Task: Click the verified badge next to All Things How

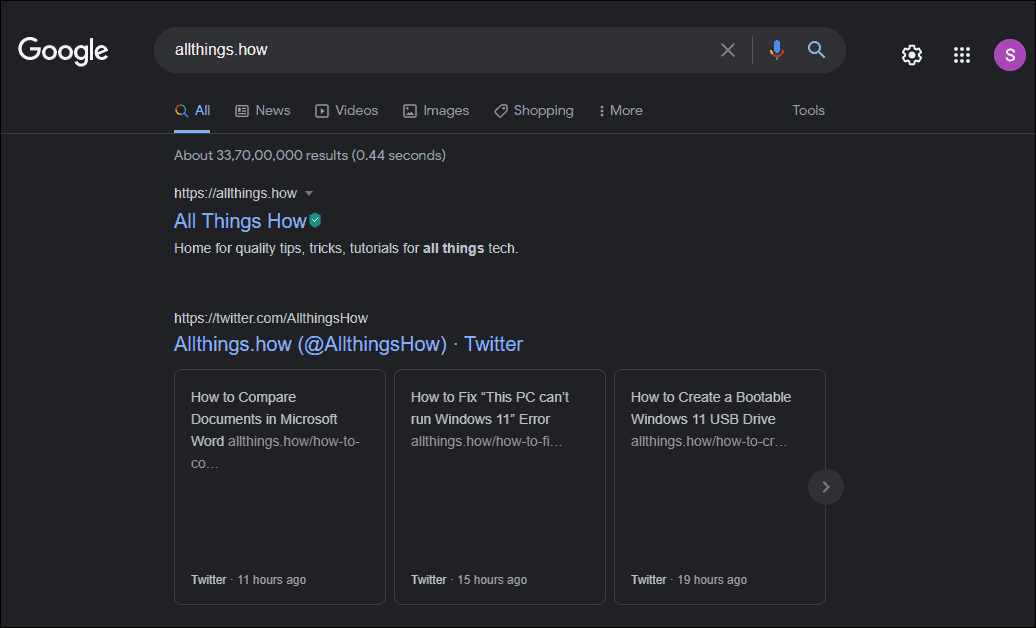Action: tap(314, 220)
